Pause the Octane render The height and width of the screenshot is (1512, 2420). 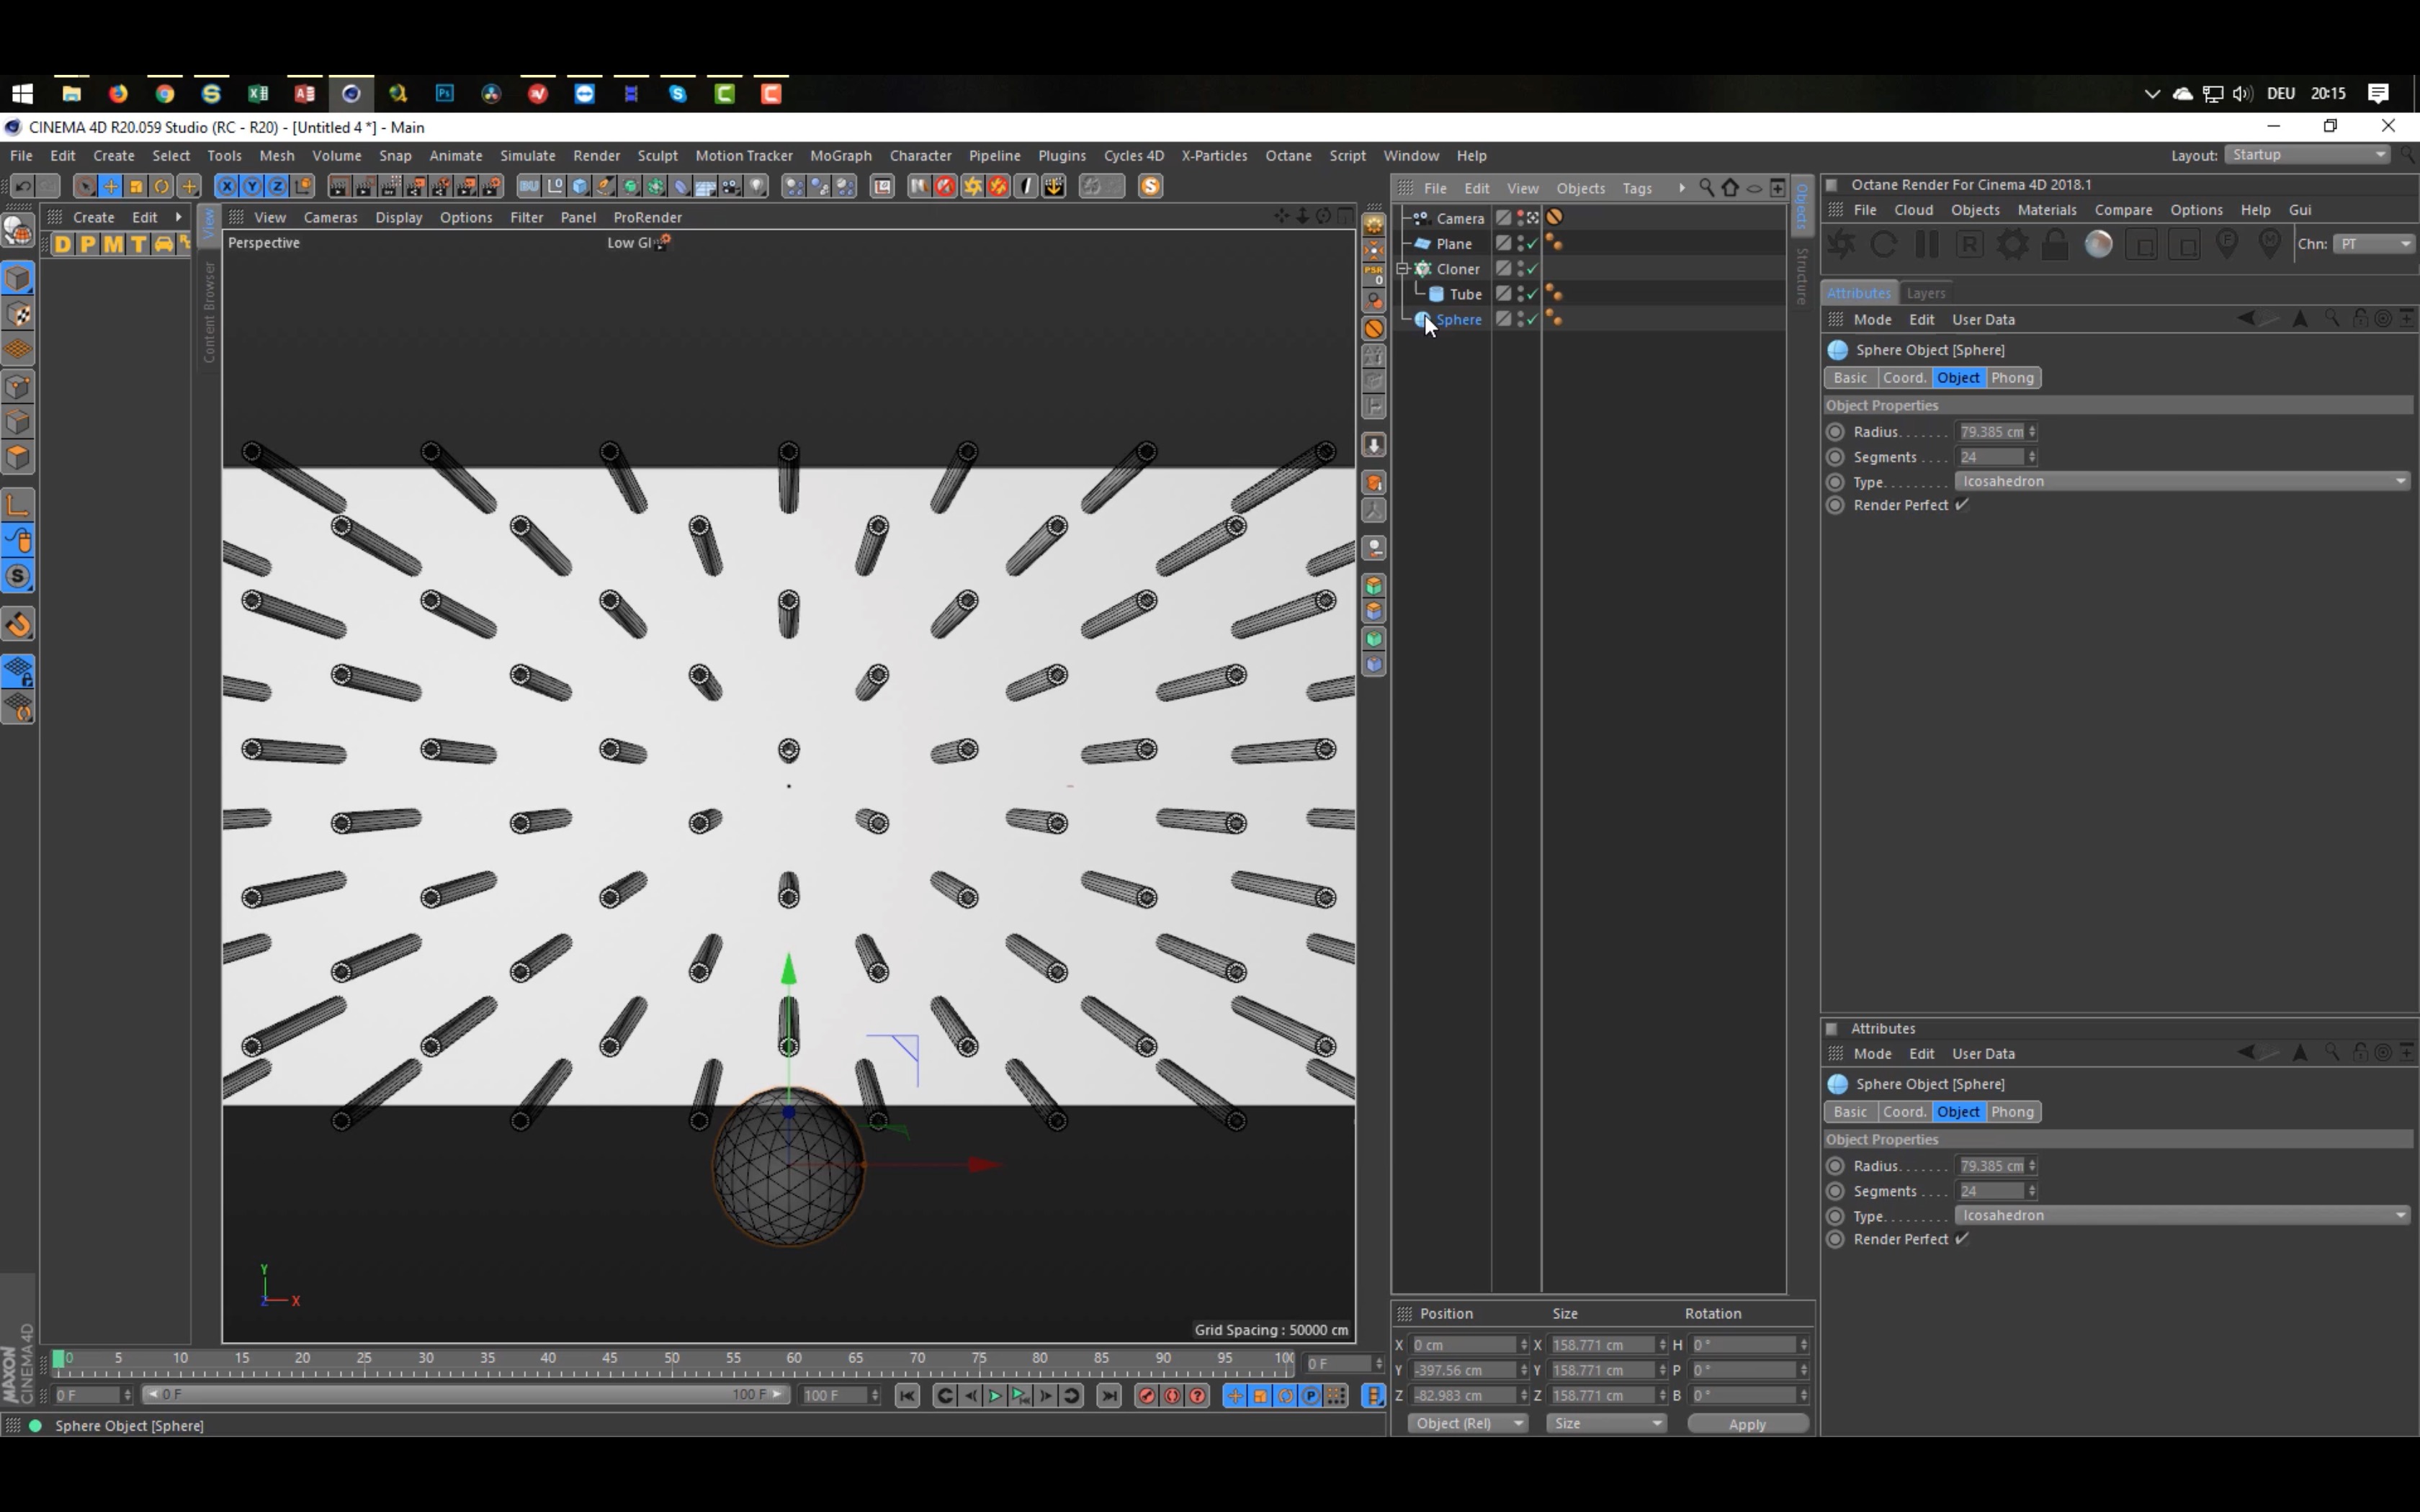(1927, 244)
